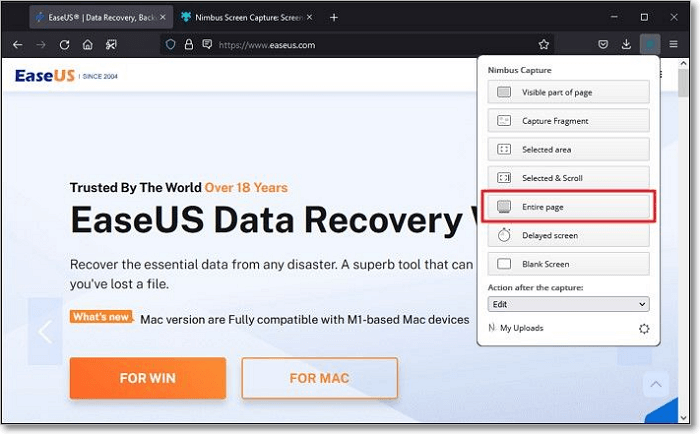
Task: Open a new browser tab
Action: pos(333,17)
